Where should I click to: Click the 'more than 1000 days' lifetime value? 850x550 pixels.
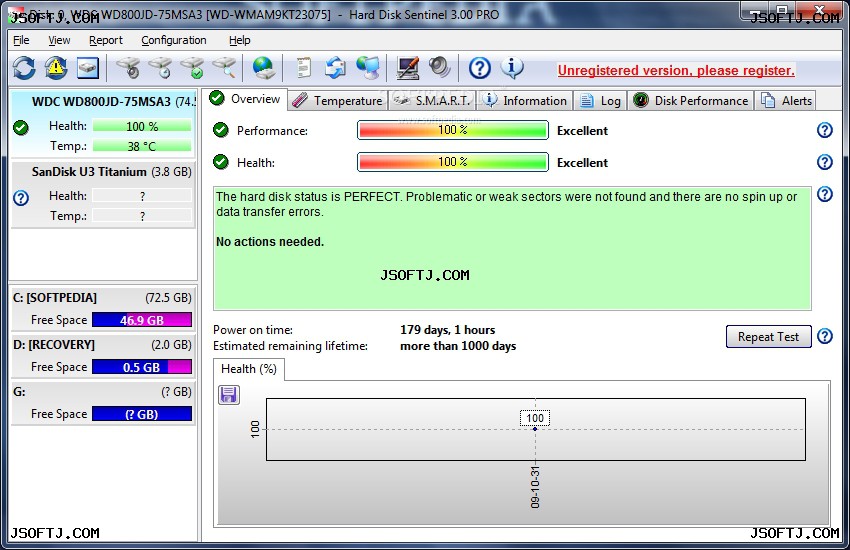[458, 346]
